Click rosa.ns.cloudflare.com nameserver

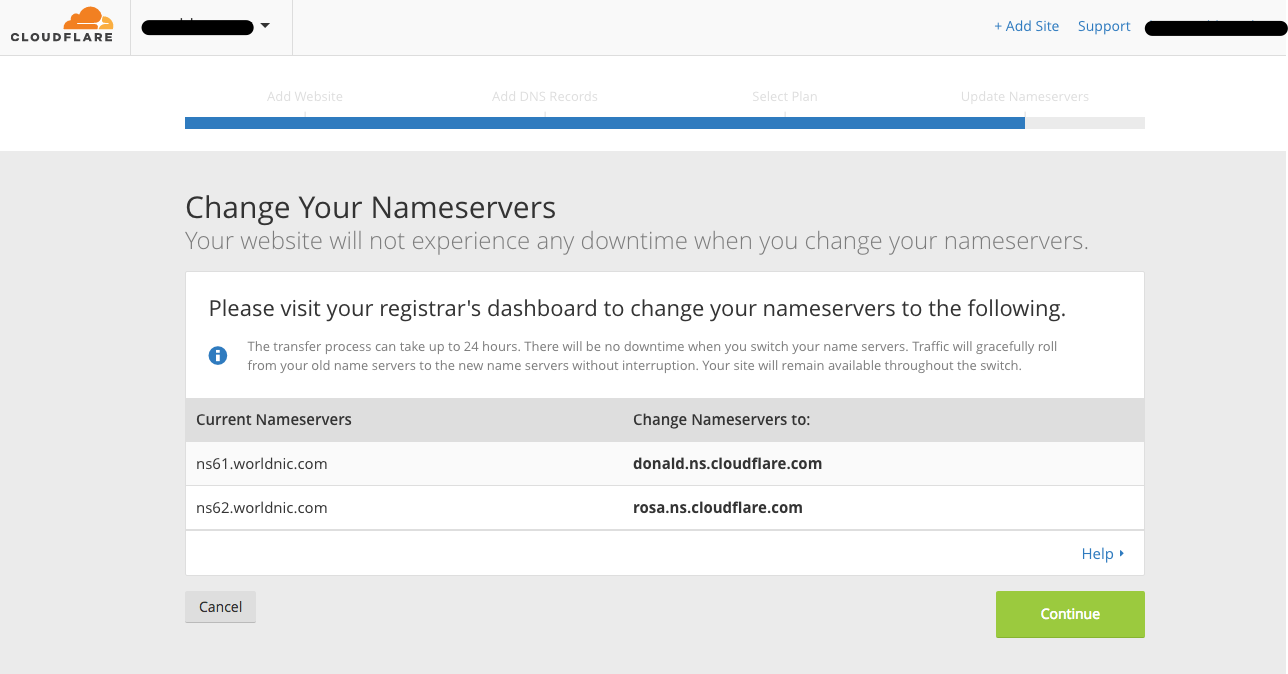718,508
